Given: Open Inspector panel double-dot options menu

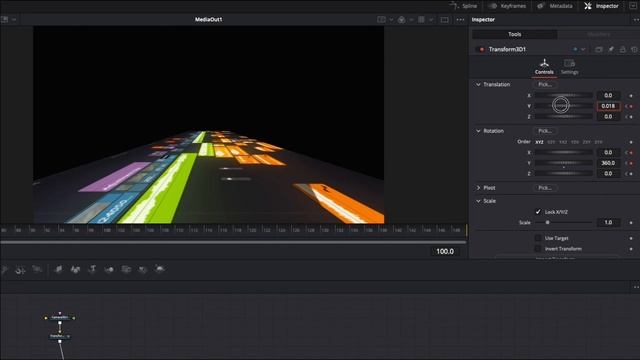Looking at the screenshot, I should pos(636,20).
